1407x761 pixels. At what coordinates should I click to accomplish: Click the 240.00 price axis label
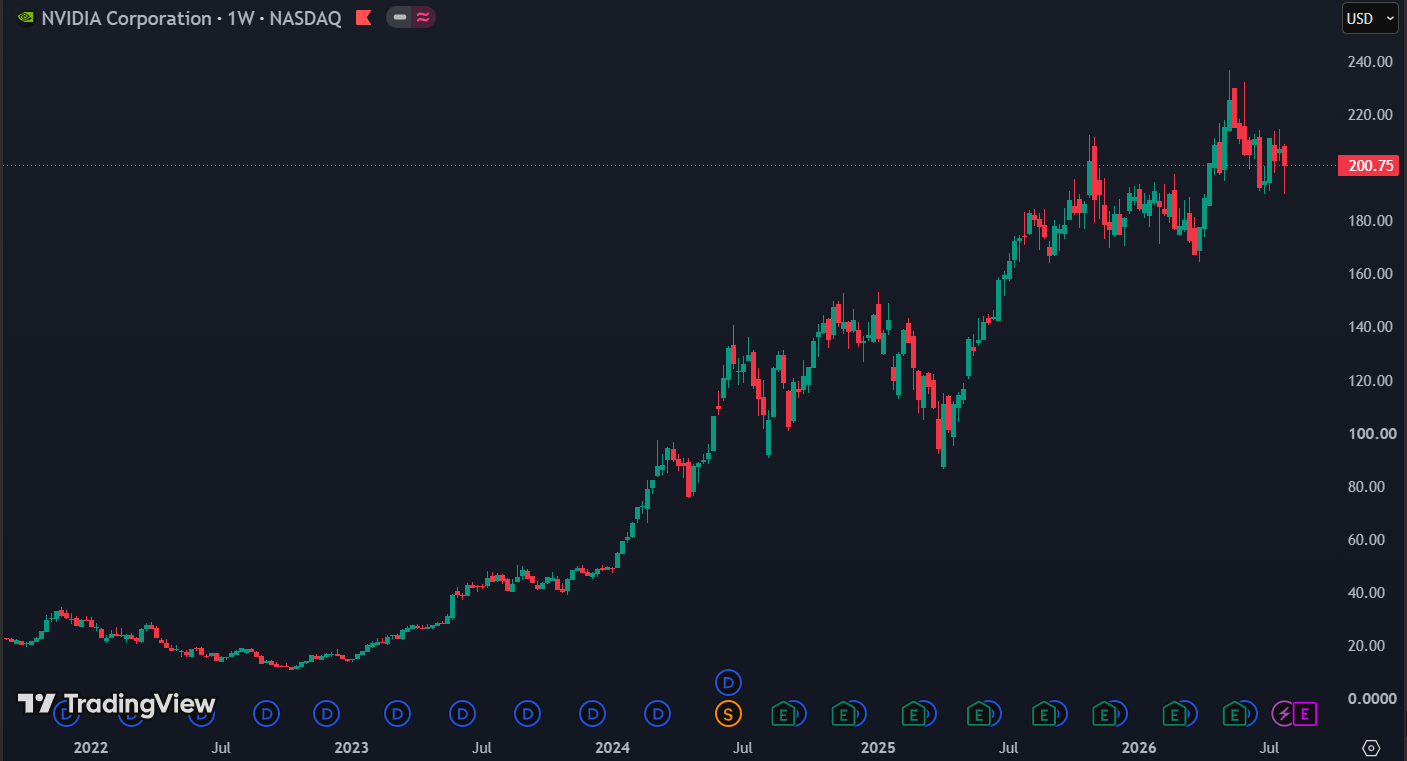[1370, 62]
